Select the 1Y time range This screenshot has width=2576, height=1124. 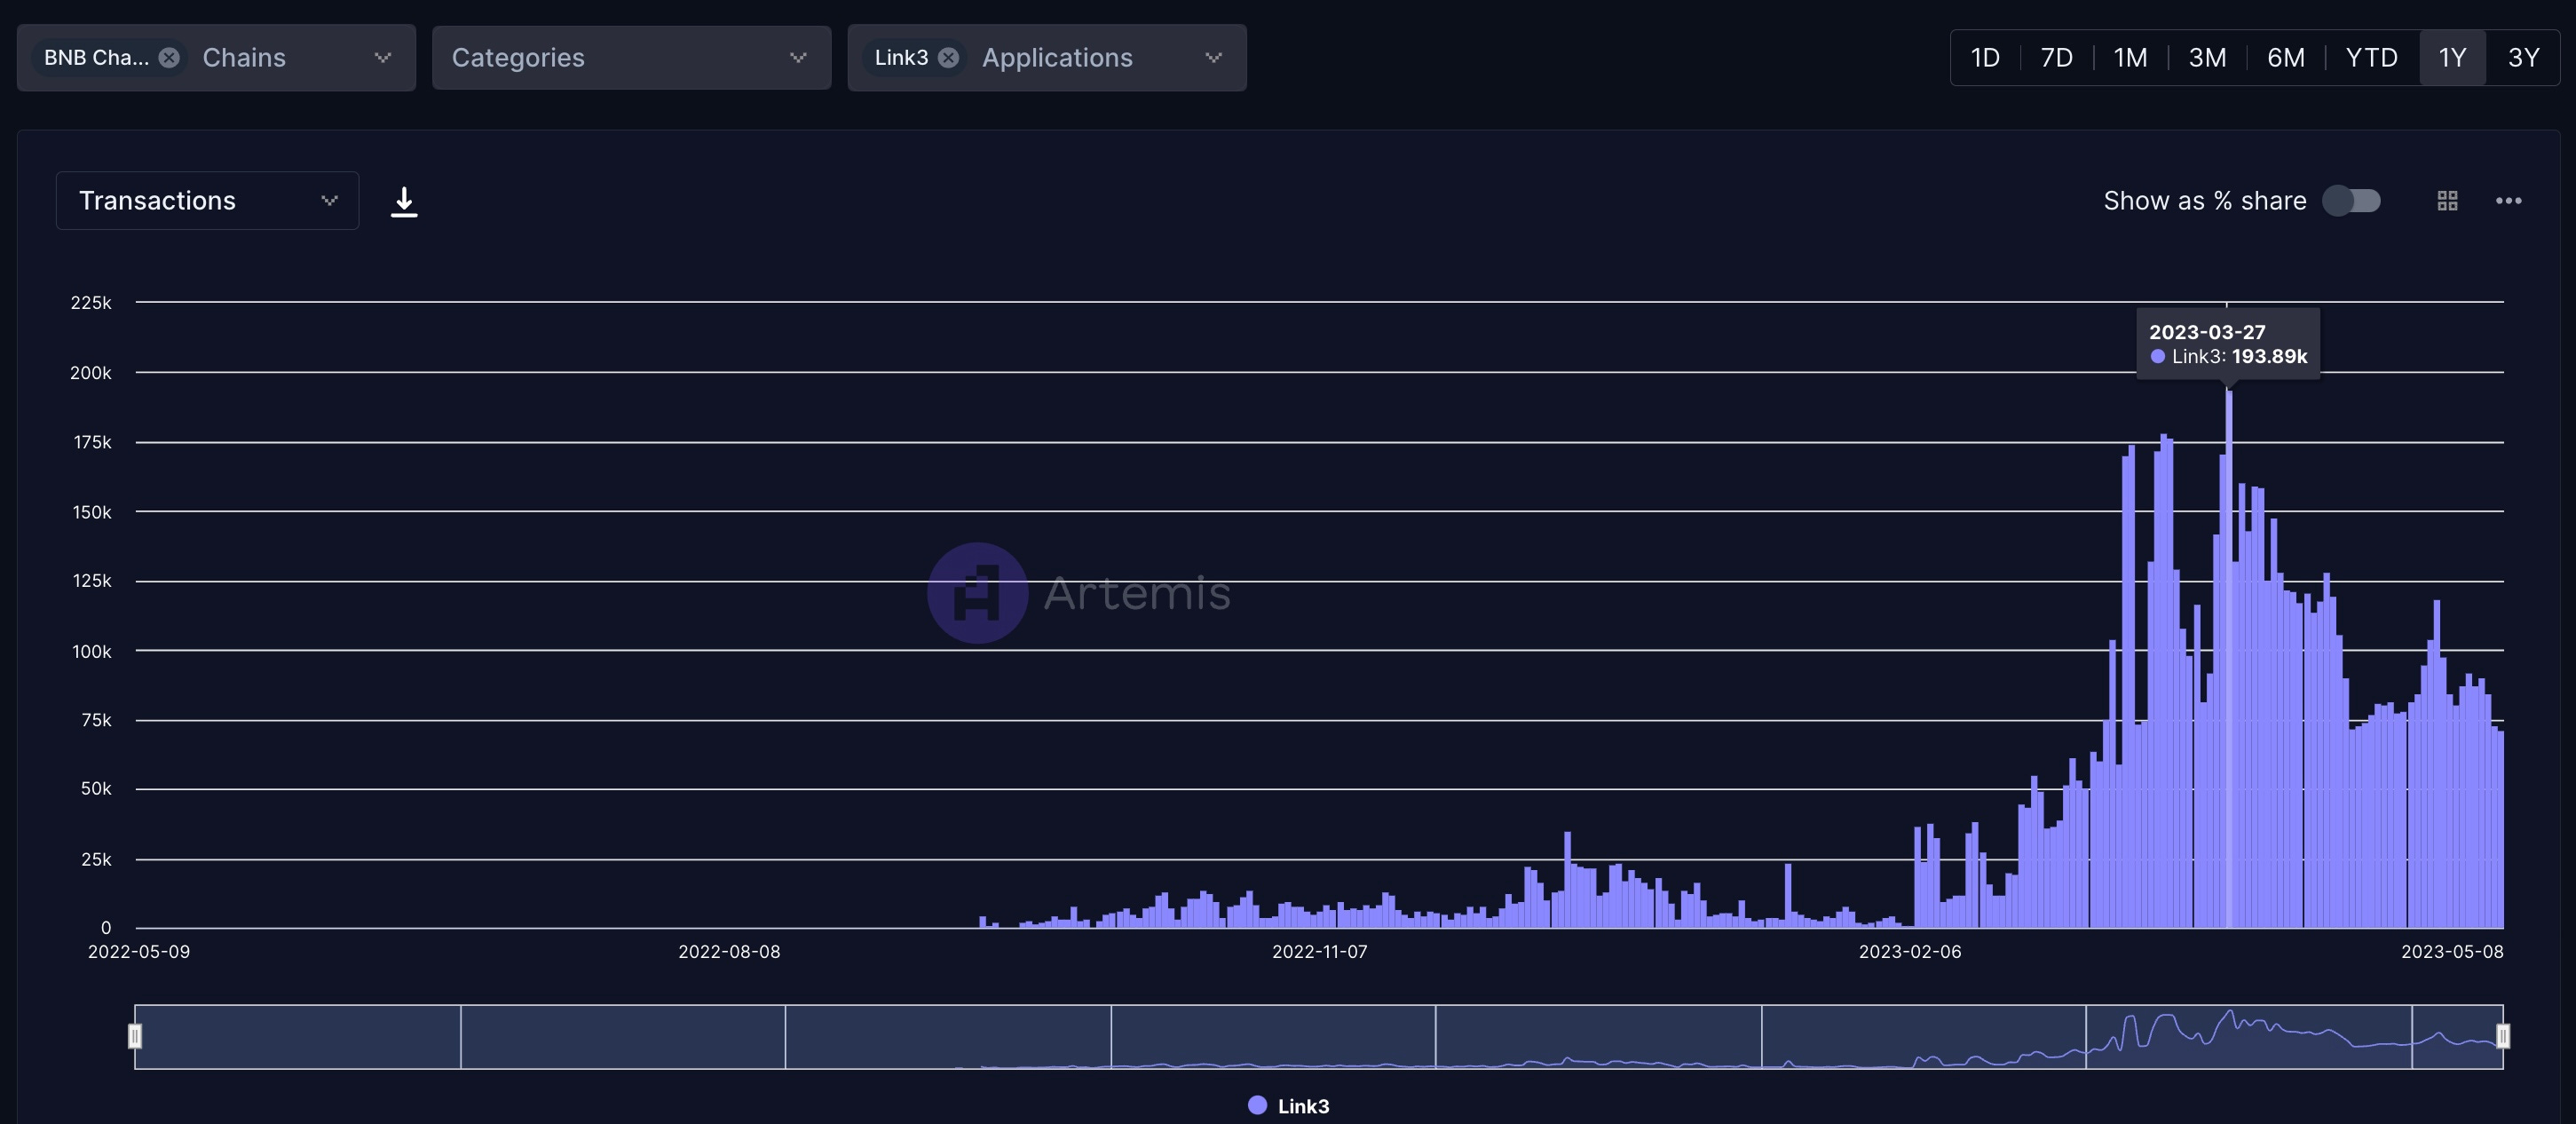pos(2452,58)
